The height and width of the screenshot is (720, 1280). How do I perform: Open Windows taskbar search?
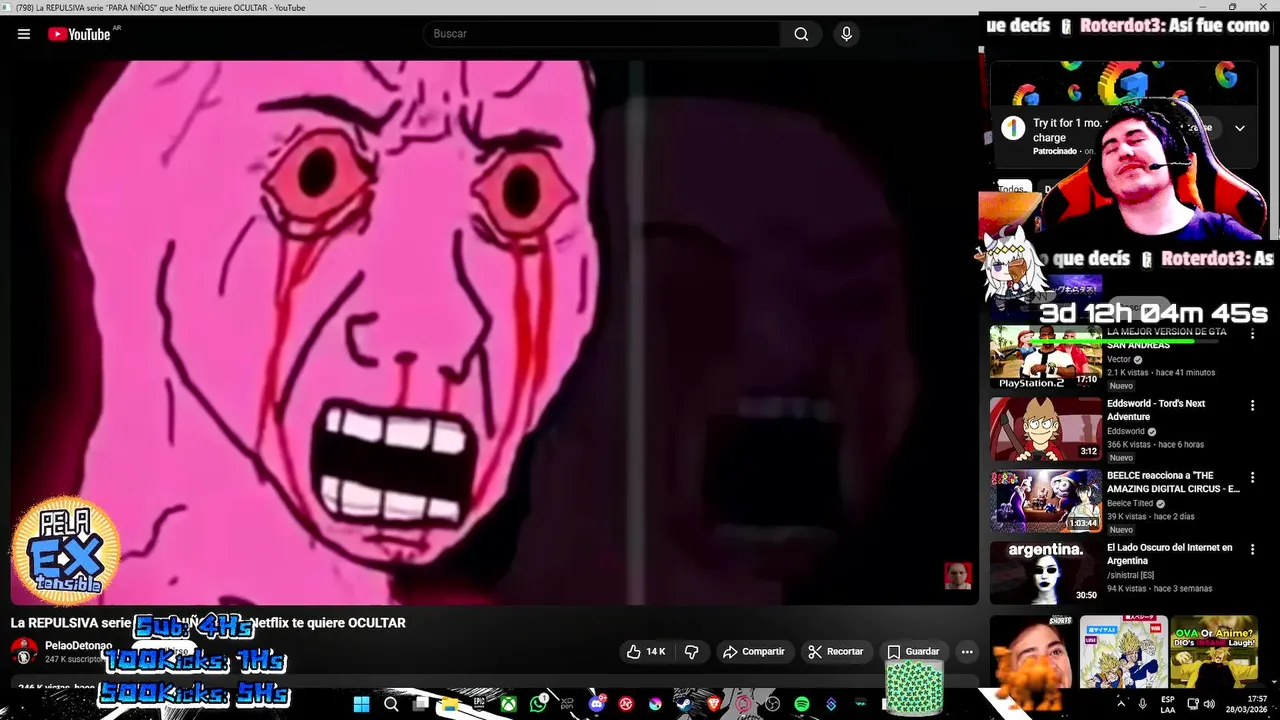(x=391, y=704)
